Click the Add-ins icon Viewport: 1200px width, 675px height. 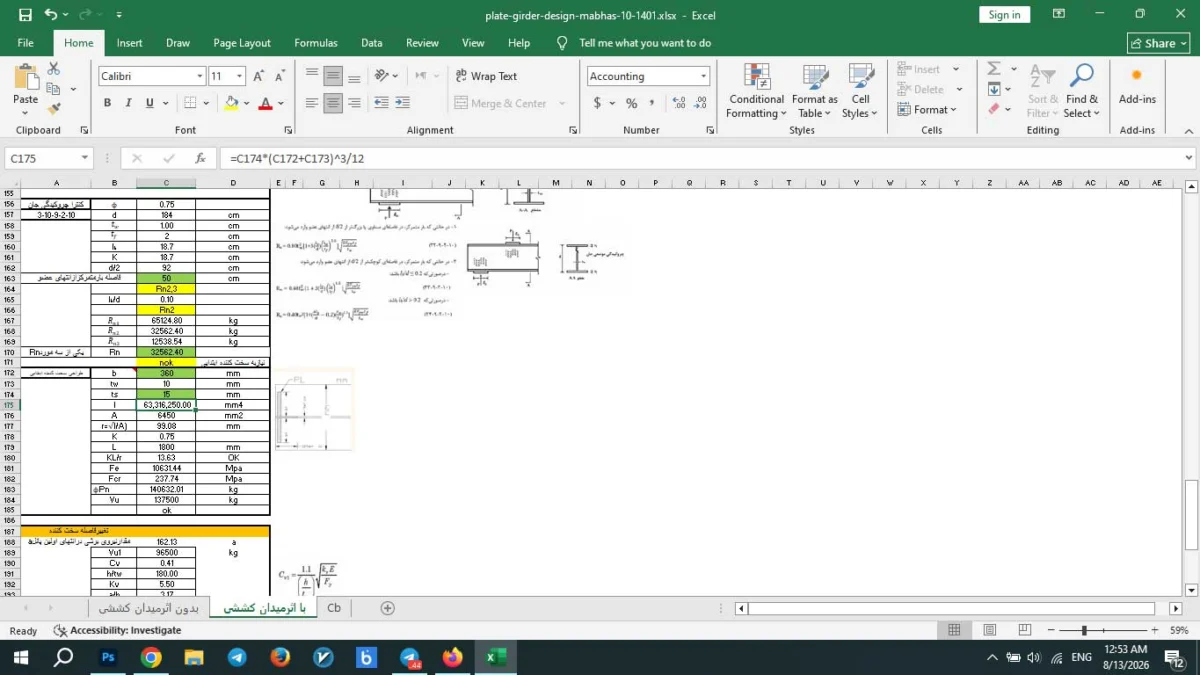click(x=1137, y=86)
